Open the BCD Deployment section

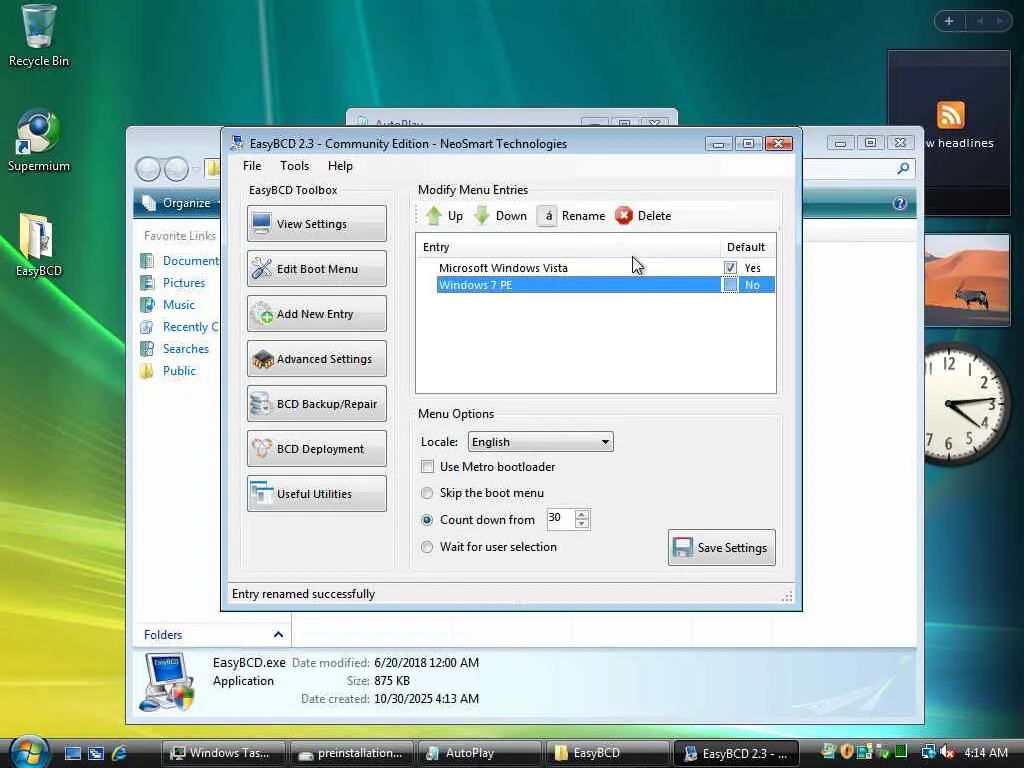pos(317,449)
